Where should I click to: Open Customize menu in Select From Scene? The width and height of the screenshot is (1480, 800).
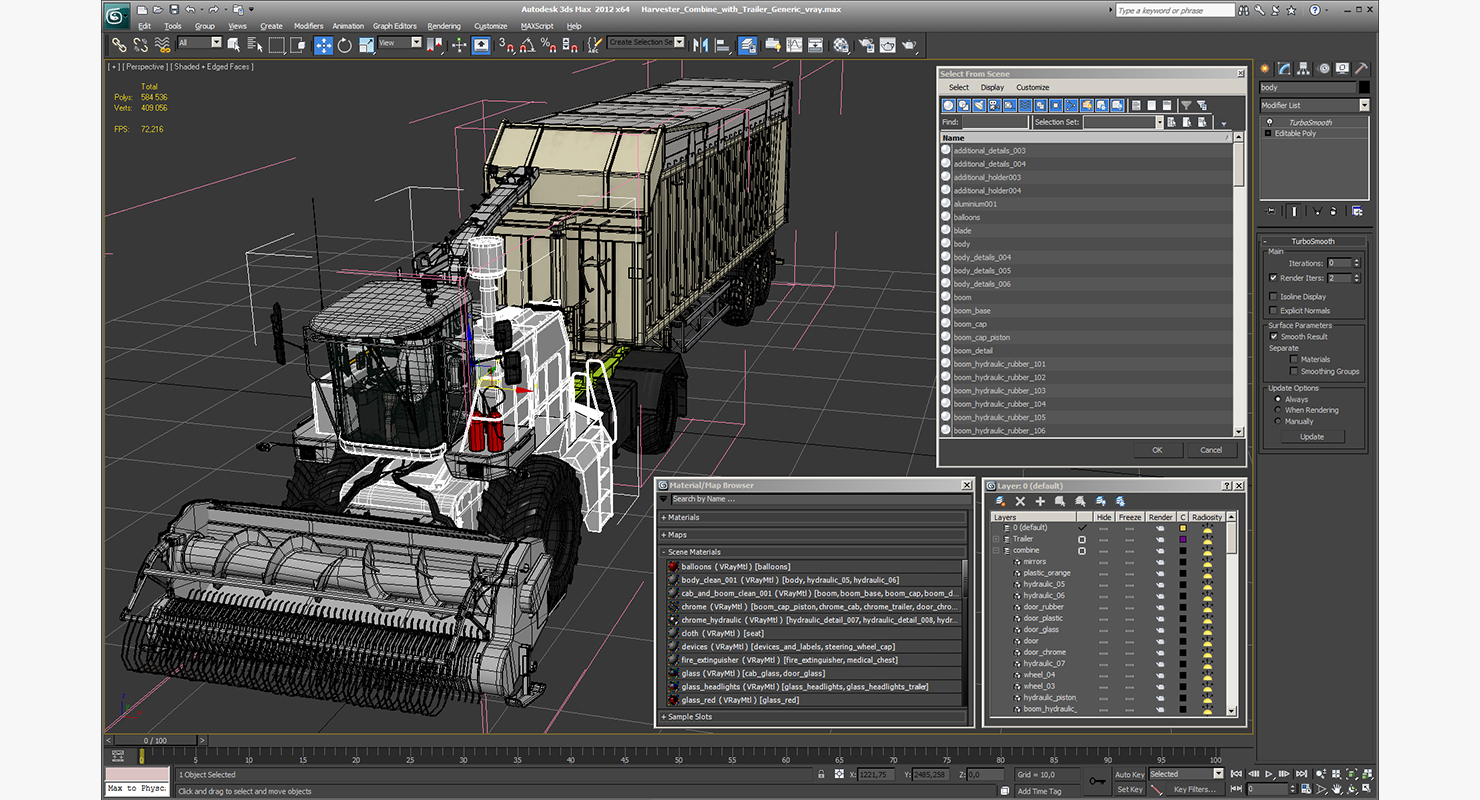pyautogui.click(x=1033, y=87)
